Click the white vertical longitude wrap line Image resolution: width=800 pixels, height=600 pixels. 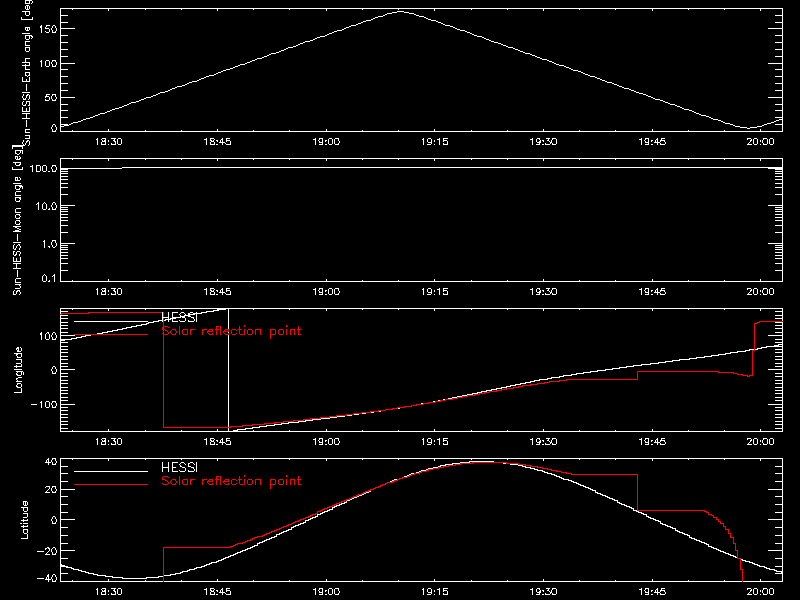[x=228, y=369]
